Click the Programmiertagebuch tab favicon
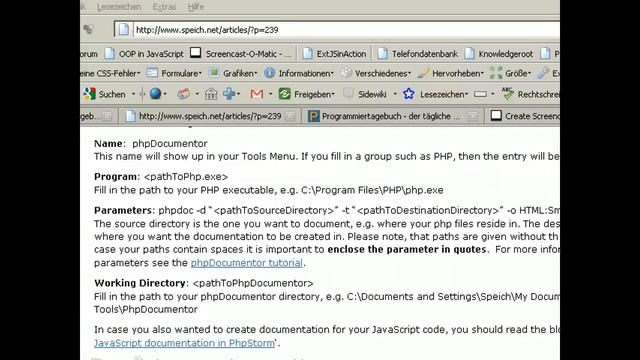Image resolution: width=640 pixels, height=360 pixels. 313,116
